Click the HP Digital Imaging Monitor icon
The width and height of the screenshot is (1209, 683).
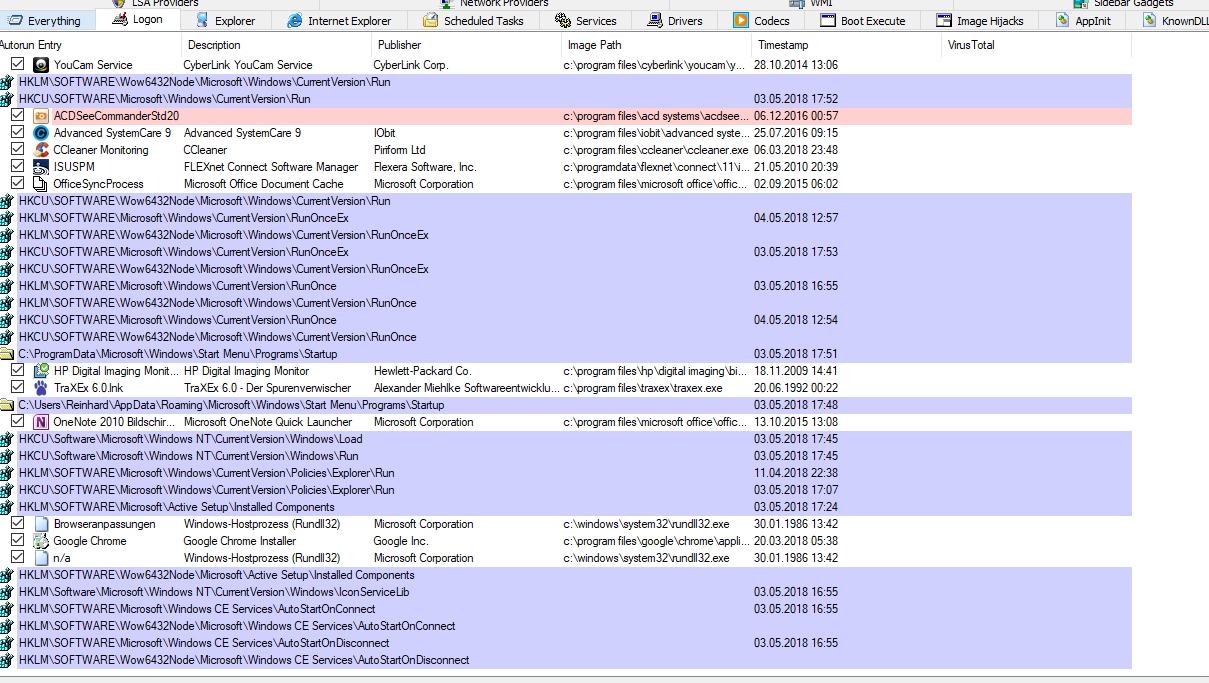pyautogui.click(x=41, y=371)
